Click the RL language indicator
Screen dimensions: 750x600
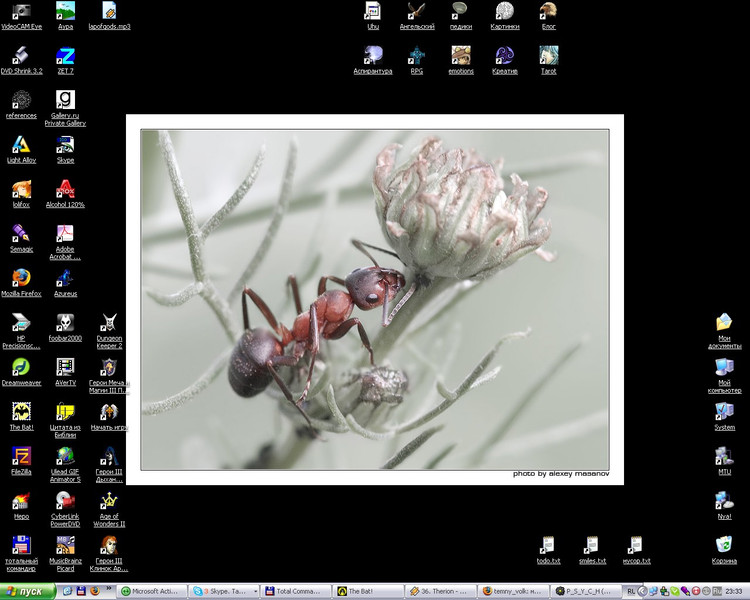coord(631,591)
